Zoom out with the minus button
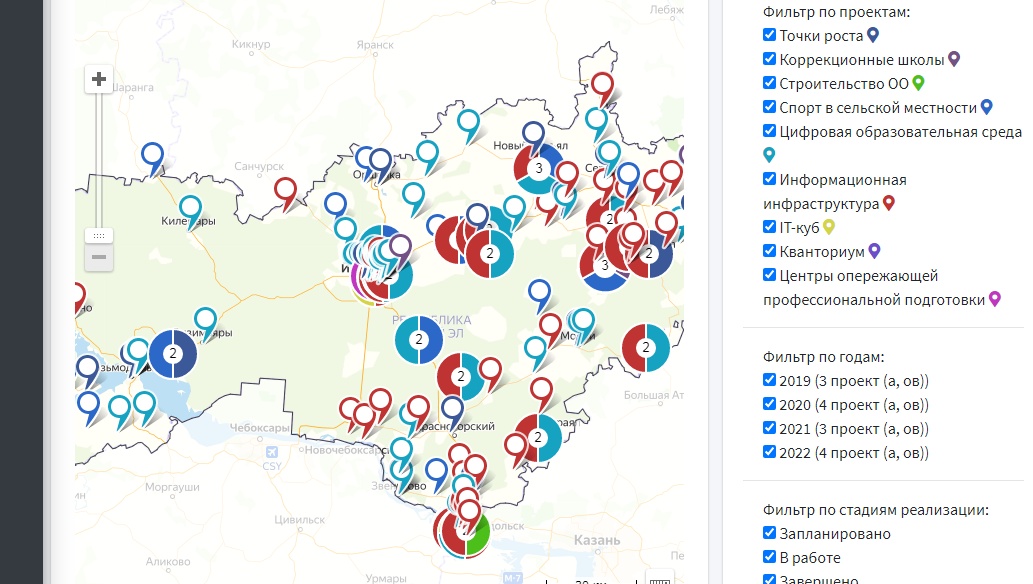Screen dimensions: 1033x584 pos(98,258)
